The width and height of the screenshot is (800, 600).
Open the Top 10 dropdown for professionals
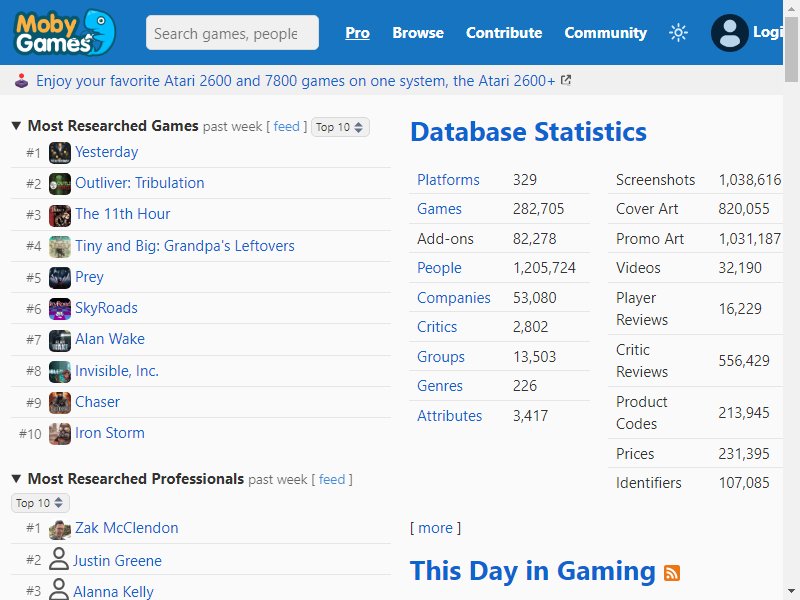click(40, 503)
